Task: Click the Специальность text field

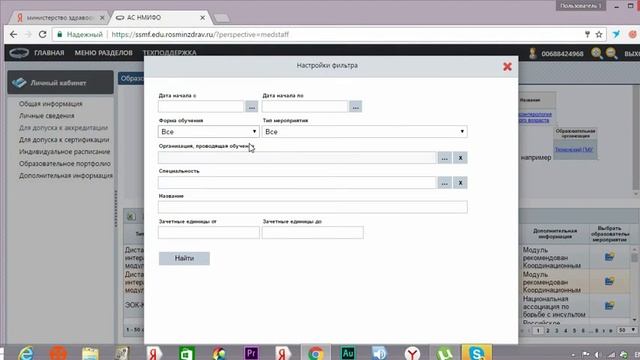Action: pyautogui.click(x=297, y=183)
